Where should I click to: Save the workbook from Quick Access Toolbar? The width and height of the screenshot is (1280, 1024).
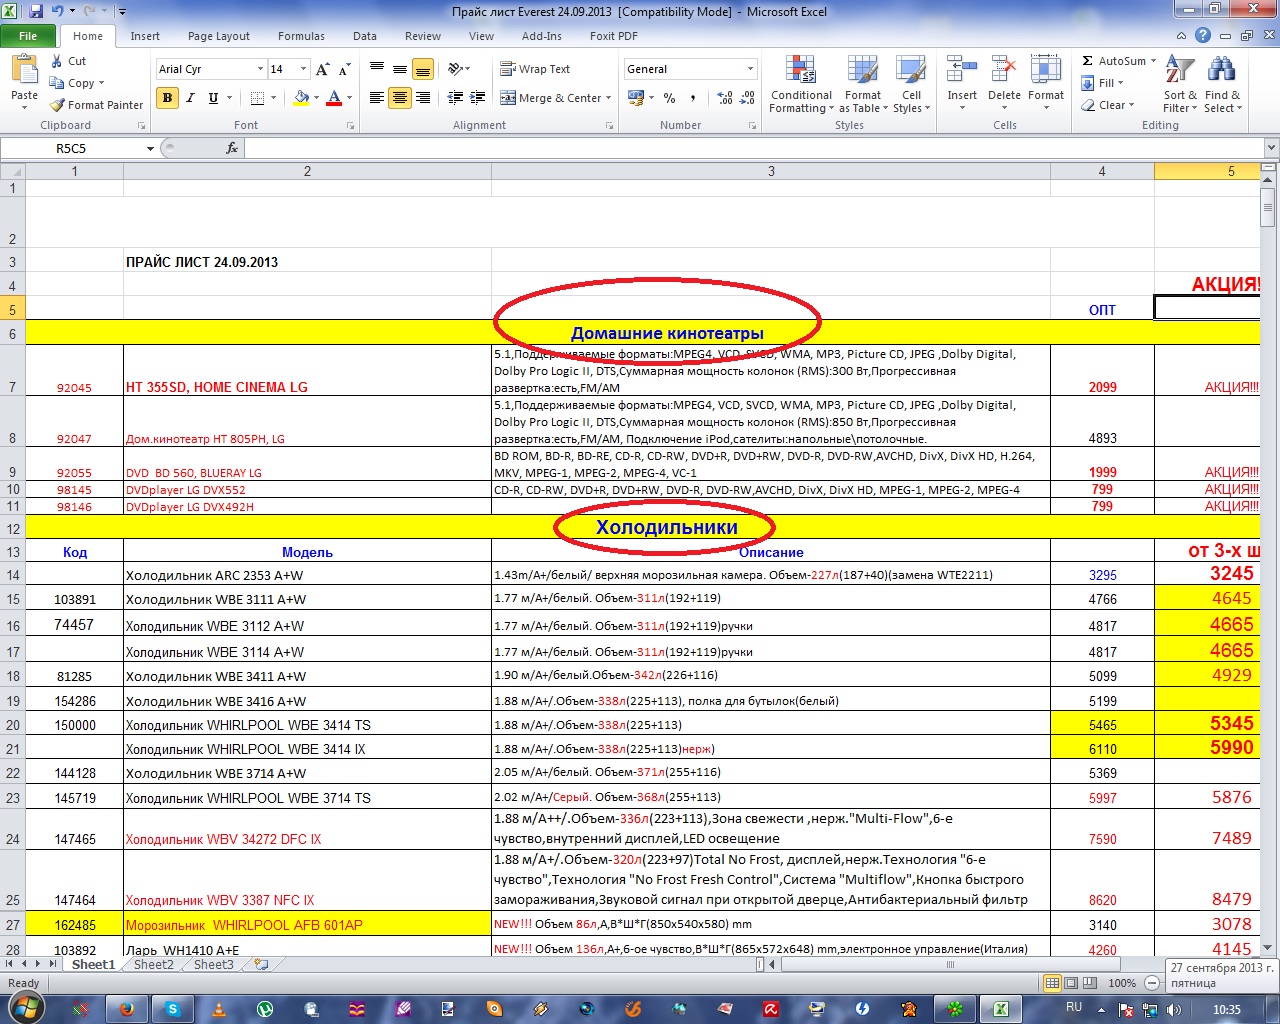(36, 12)
